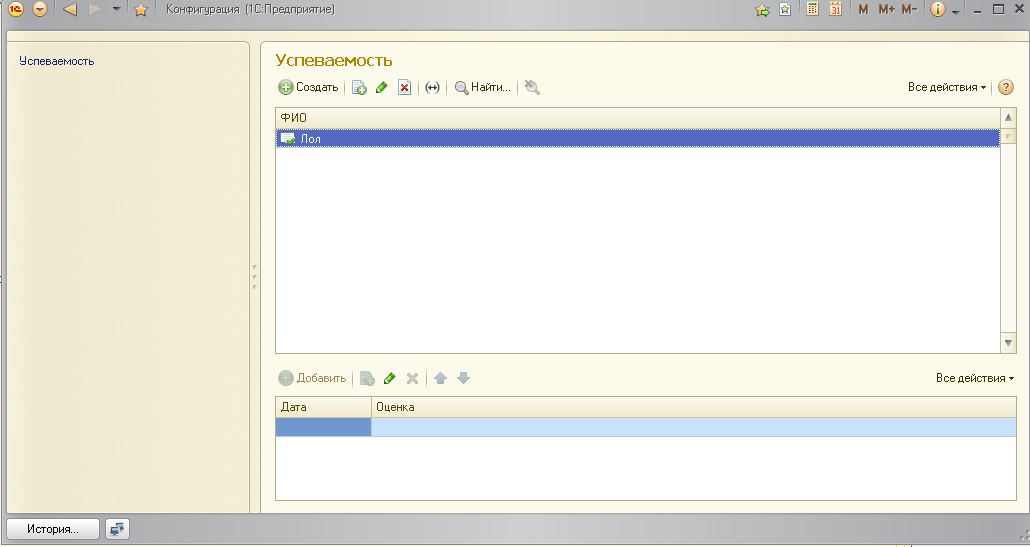Open the information icon
This screenshot has height=547, width=1030.
[x=937, y=9]
